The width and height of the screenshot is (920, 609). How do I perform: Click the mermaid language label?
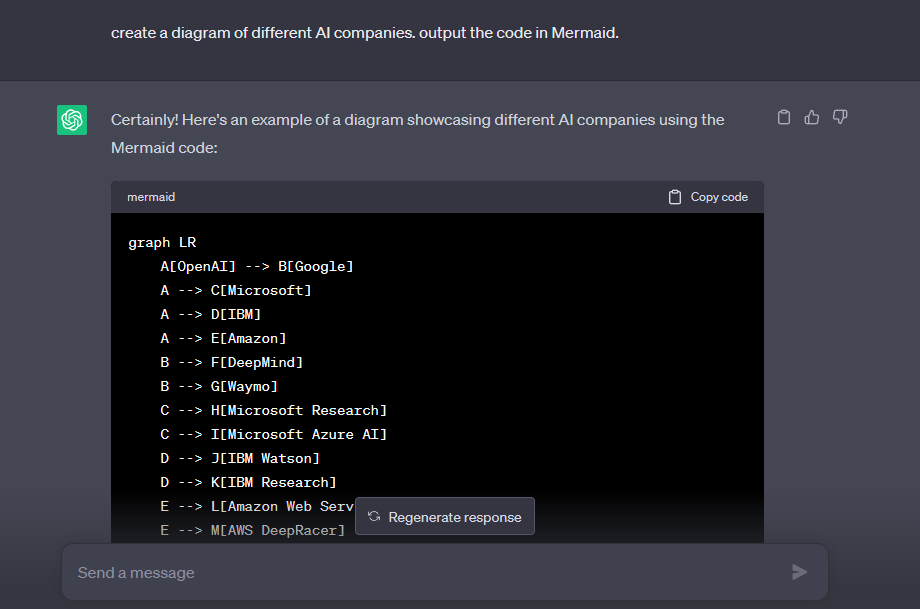coord(151,197)
